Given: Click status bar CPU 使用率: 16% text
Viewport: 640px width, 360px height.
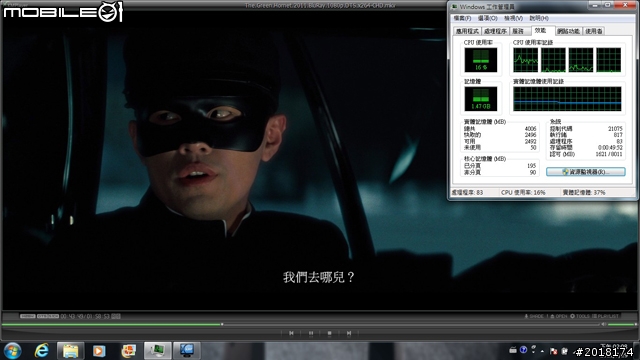Looking at the screenshot, I should [523, 192].
